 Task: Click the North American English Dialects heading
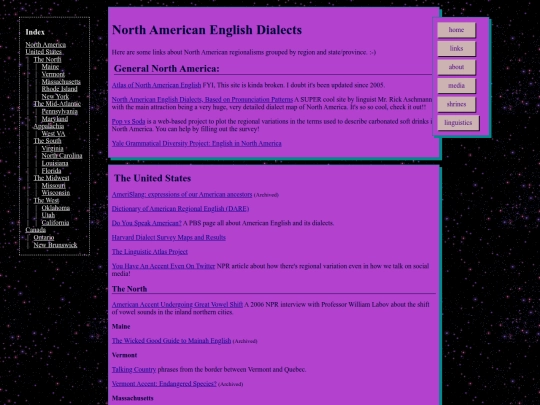207,30
